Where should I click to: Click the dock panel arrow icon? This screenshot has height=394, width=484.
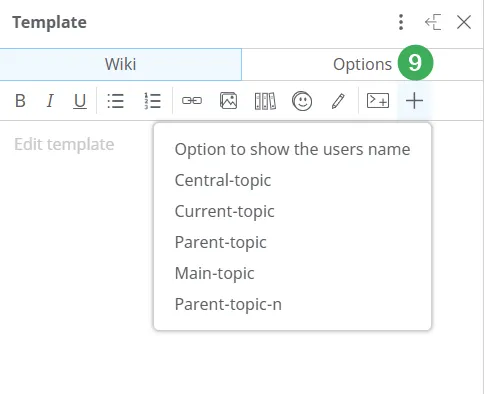coord(433,22)
